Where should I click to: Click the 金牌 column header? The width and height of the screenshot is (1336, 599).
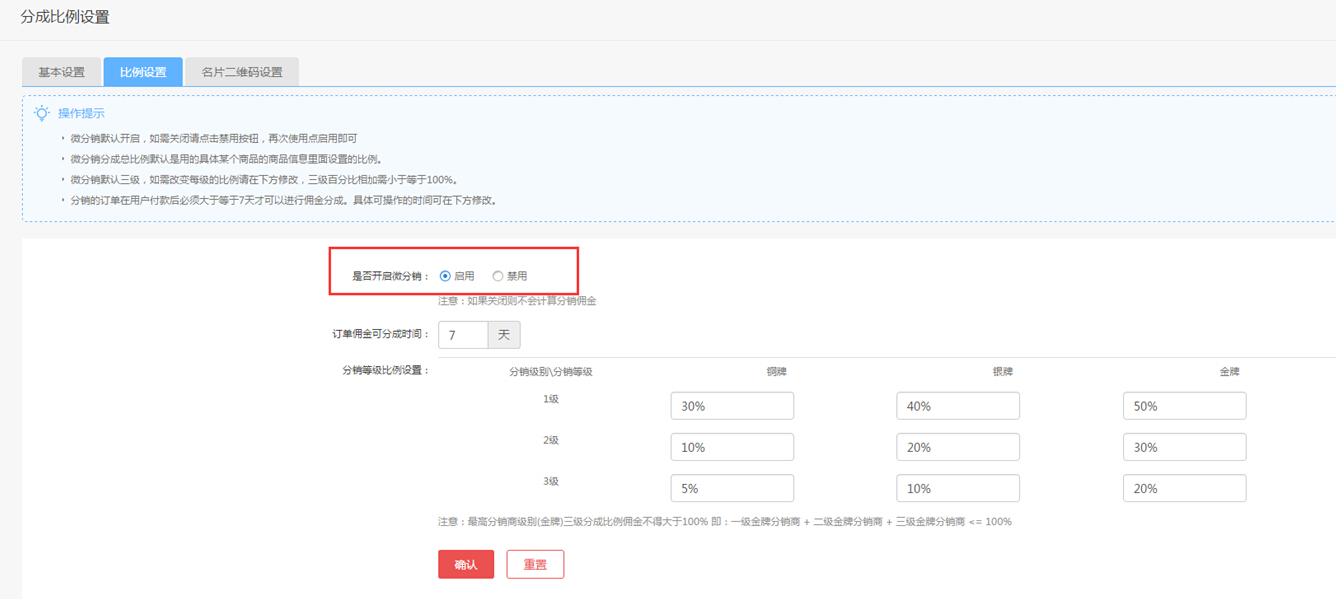coord(1229,371)
